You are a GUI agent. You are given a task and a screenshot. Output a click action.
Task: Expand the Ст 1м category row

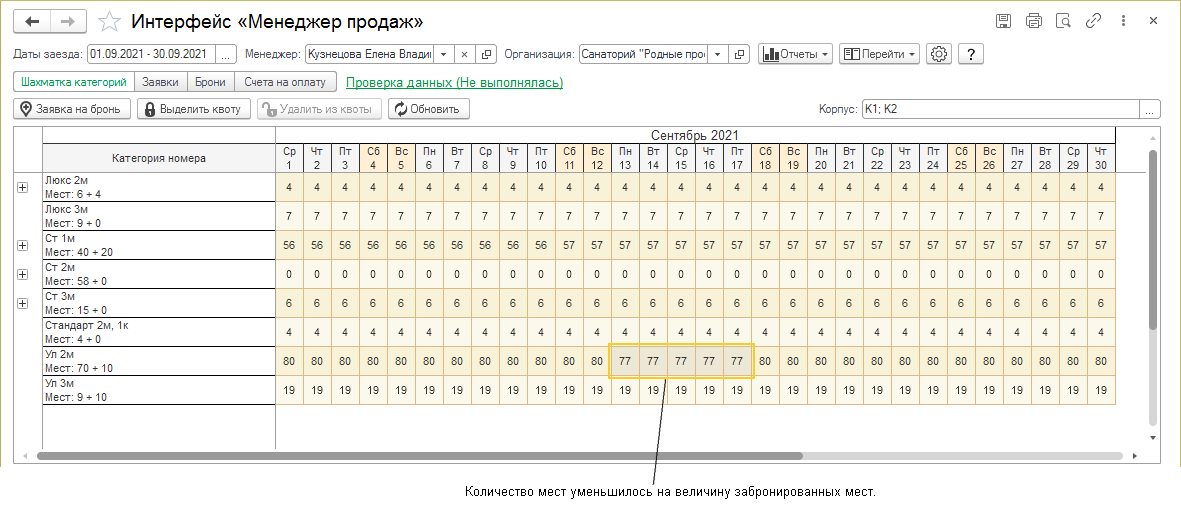(22, 246)
